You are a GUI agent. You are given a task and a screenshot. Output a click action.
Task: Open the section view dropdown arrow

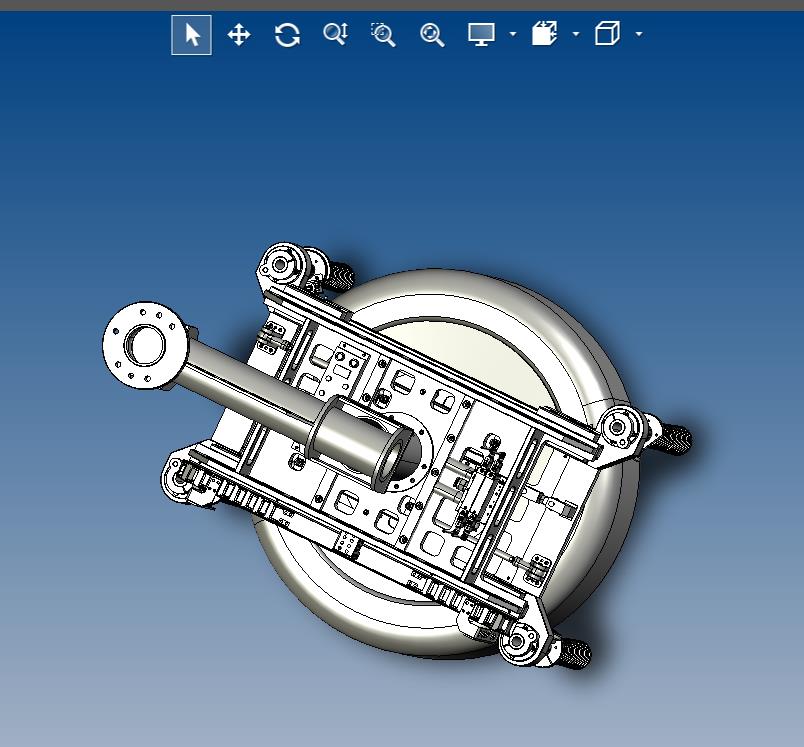tap(576, 34)
